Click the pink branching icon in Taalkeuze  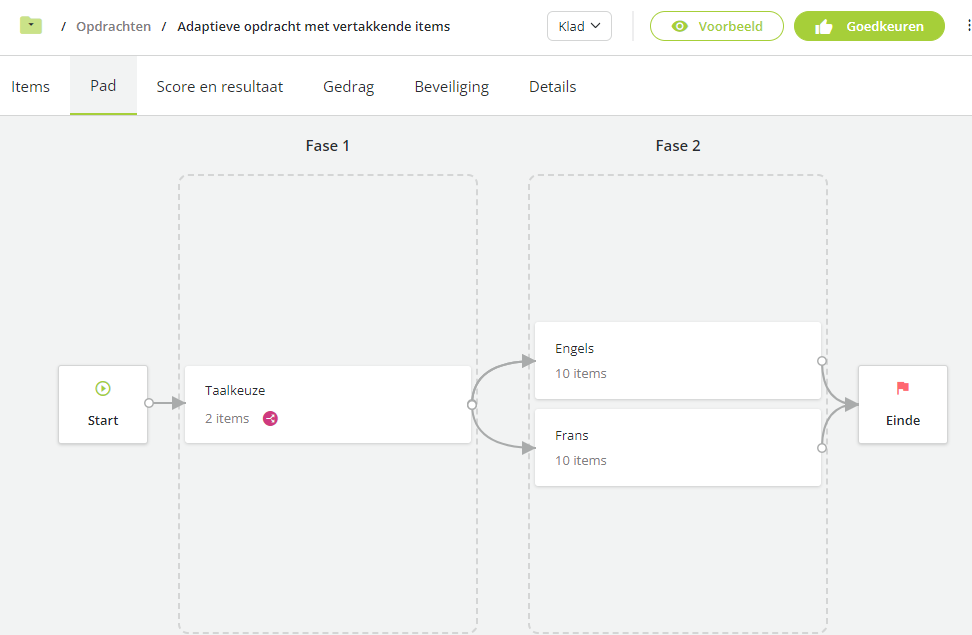coord(270,419)
